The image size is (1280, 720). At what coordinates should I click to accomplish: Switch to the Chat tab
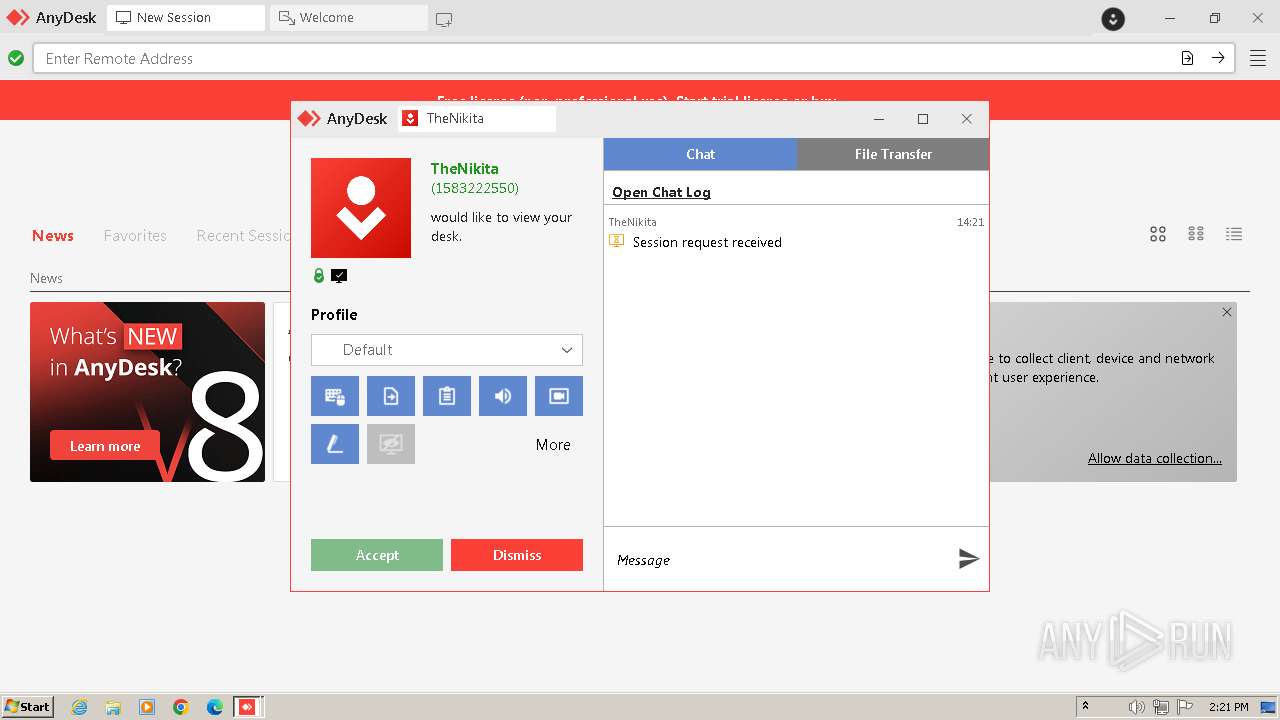pyautogui.click(x=700, y=154)
